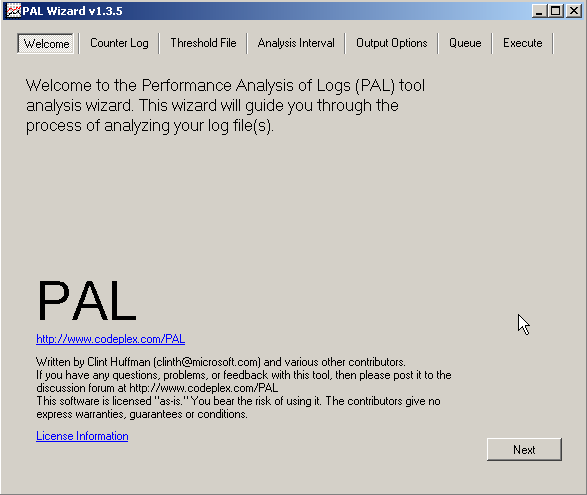Minimize the PAL Wizard window
This screenshot has height=495, width=587.
click(x=539, y=11)
